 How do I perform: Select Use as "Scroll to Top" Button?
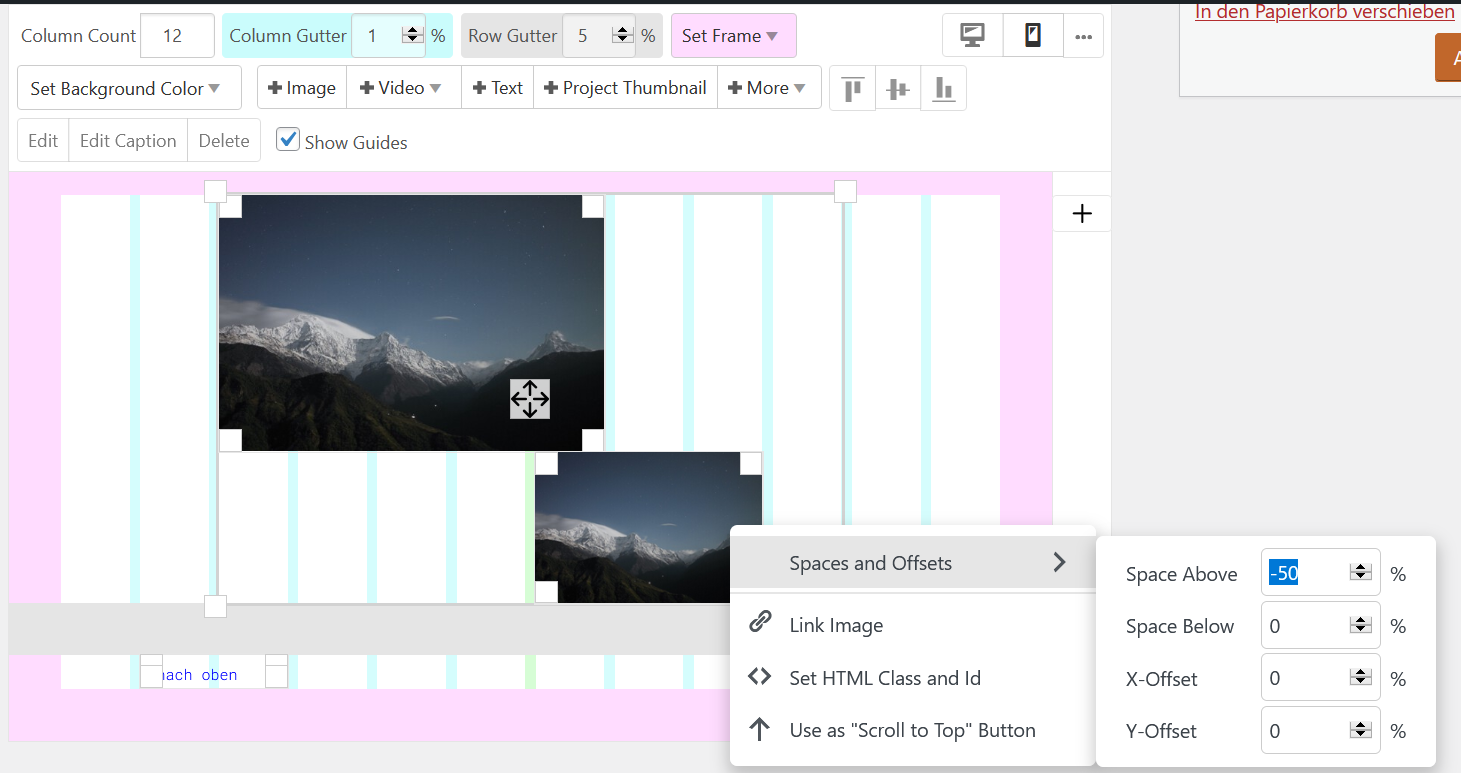[x=912, y=730]
